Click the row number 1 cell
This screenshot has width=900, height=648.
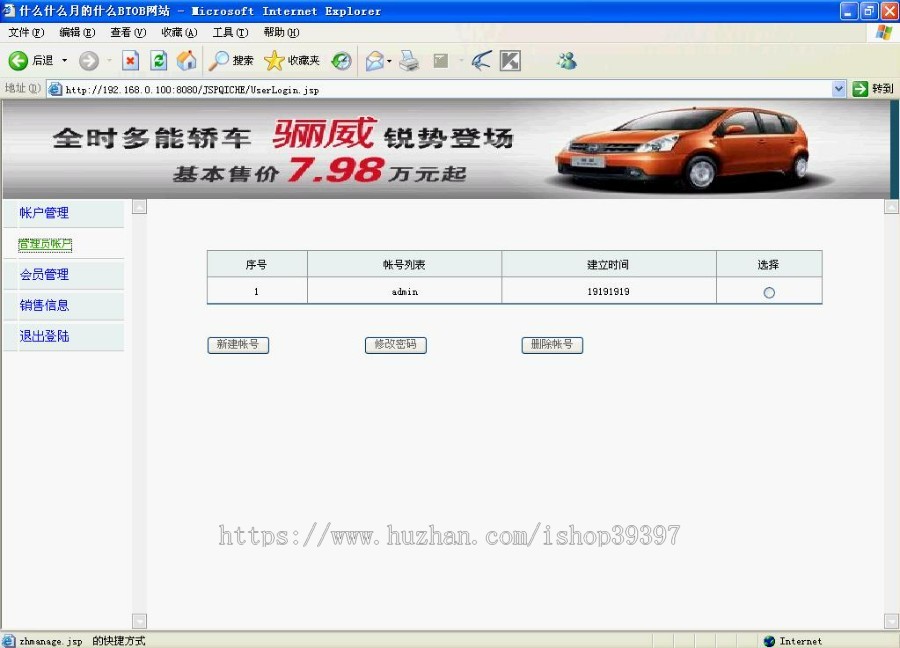click(x=257, y=292)
